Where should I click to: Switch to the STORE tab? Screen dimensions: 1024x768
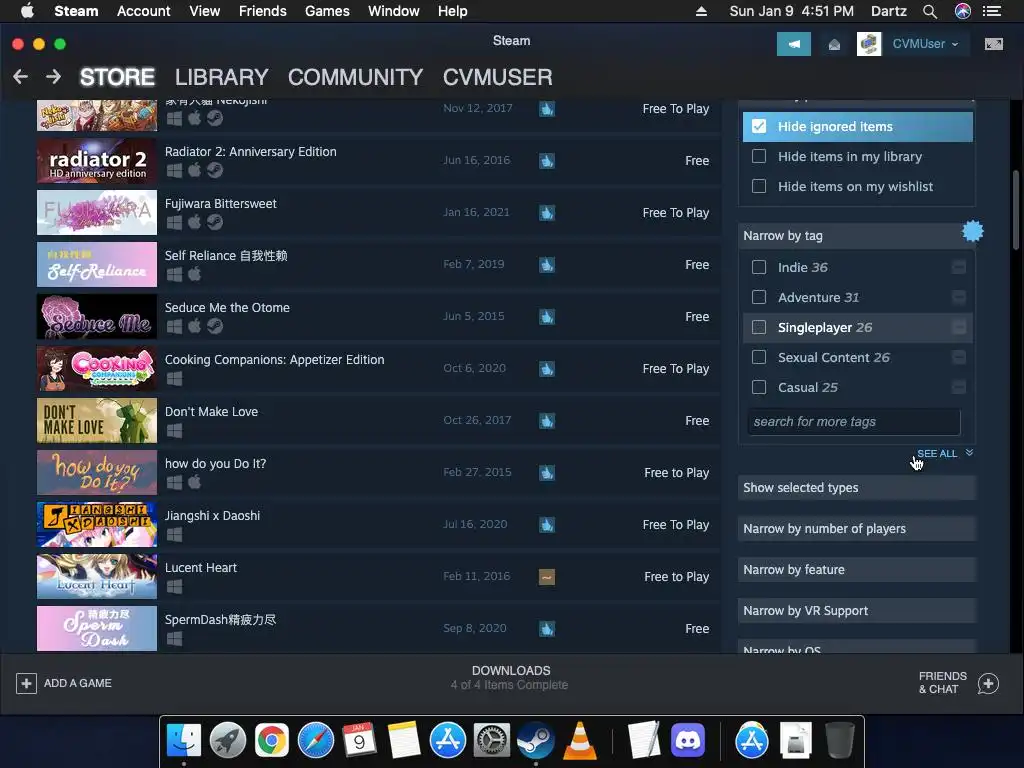click(117, 77)
